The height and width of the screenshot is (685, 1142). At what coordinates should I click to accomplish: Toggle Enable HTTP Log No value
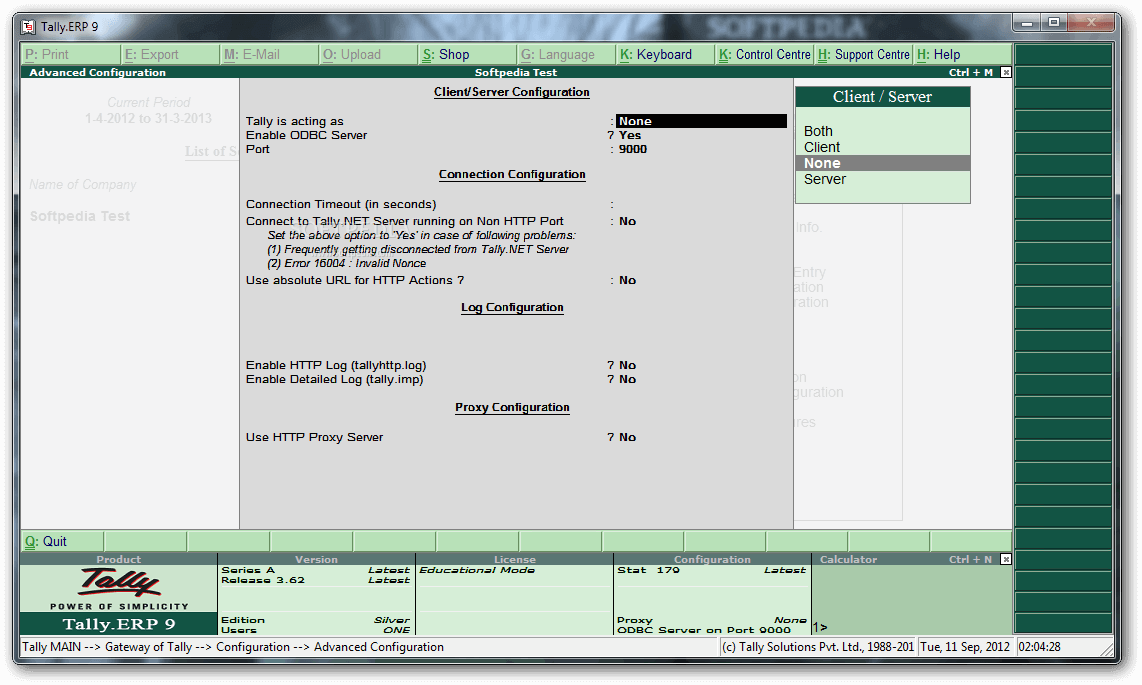pos(627,365)
